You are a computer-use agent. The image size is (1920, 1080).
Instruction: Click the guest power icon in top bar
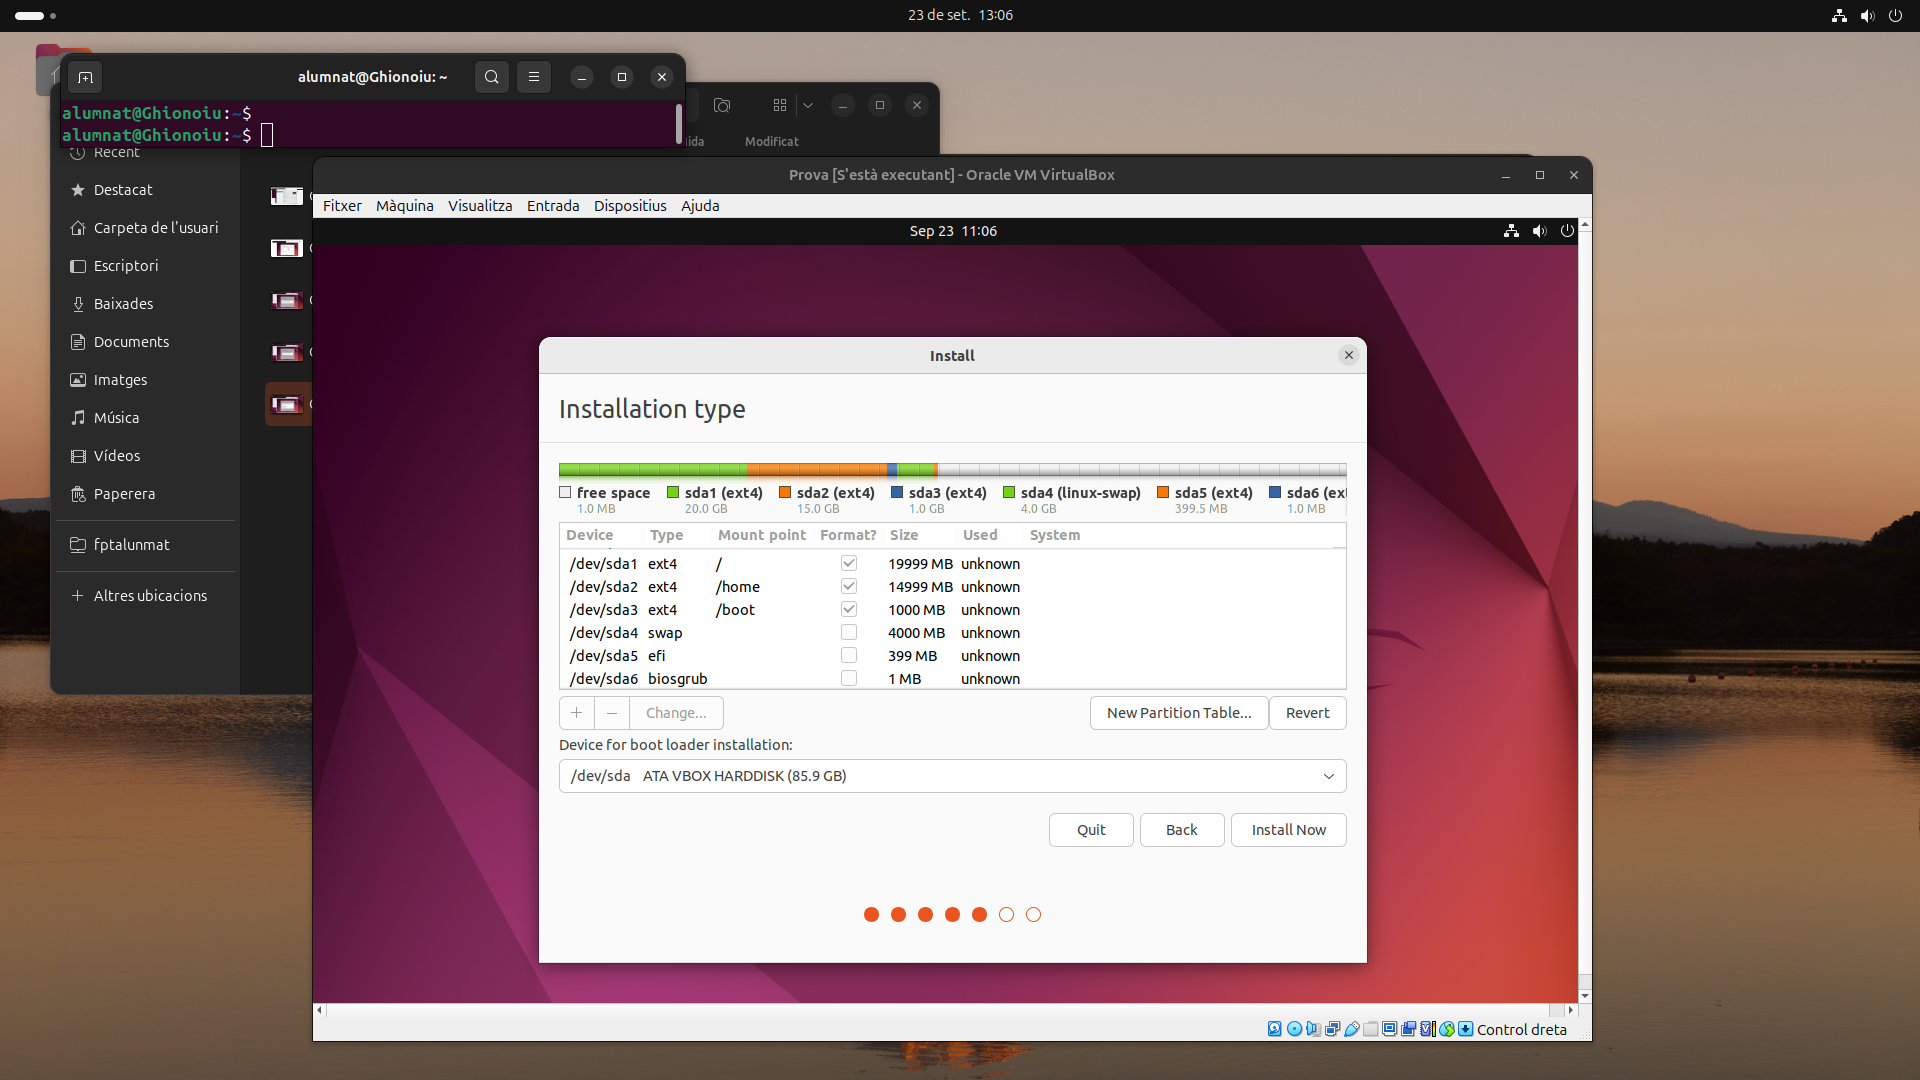pyautogui.click(x=1567, y=231)
